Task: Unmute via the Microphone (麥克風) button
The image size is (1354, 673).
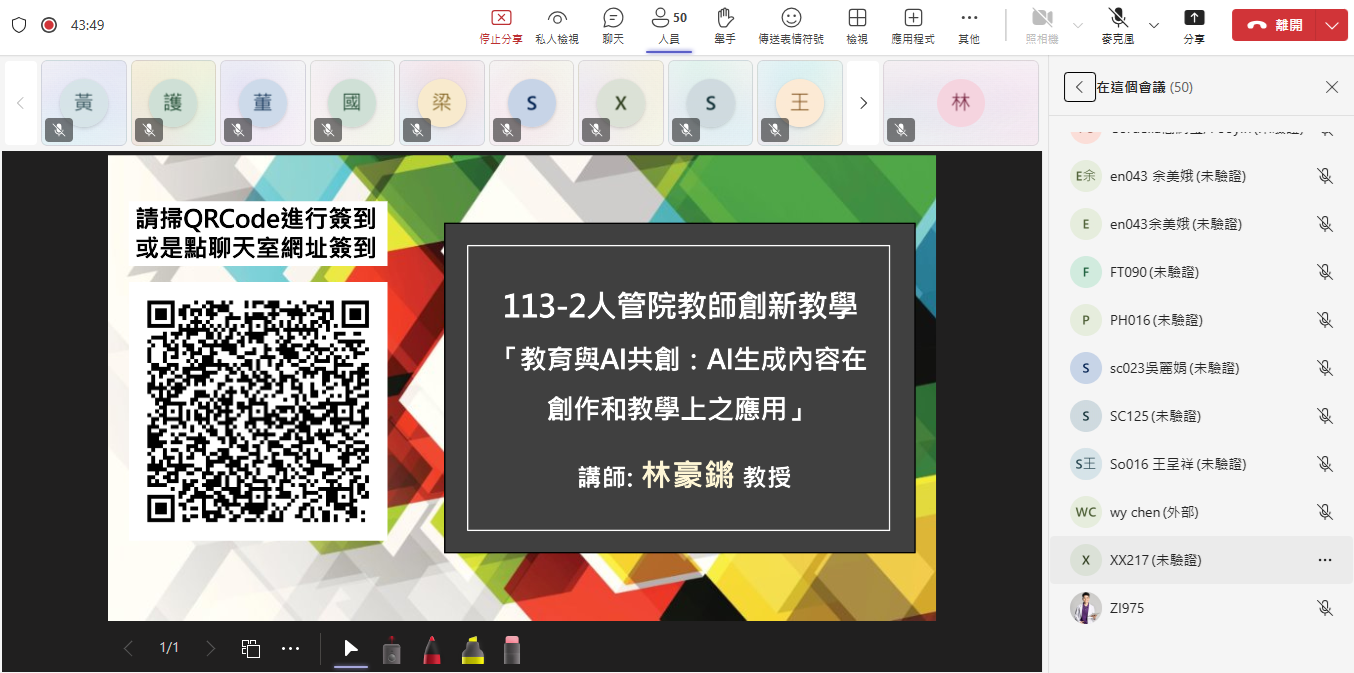Action: click(x=1118, y=27)
